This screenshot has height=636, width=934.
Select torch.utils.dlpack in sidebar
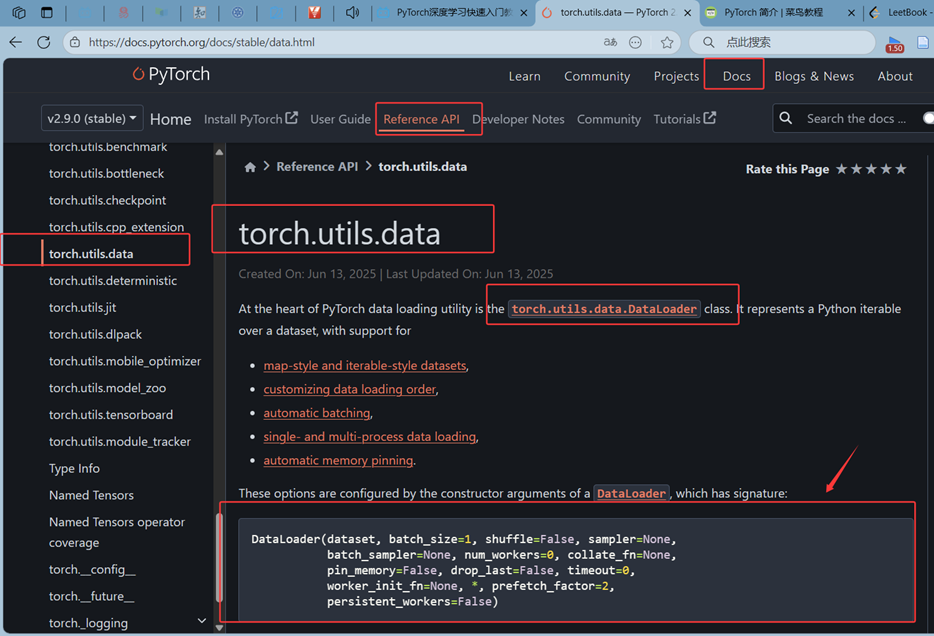(95, 334)
